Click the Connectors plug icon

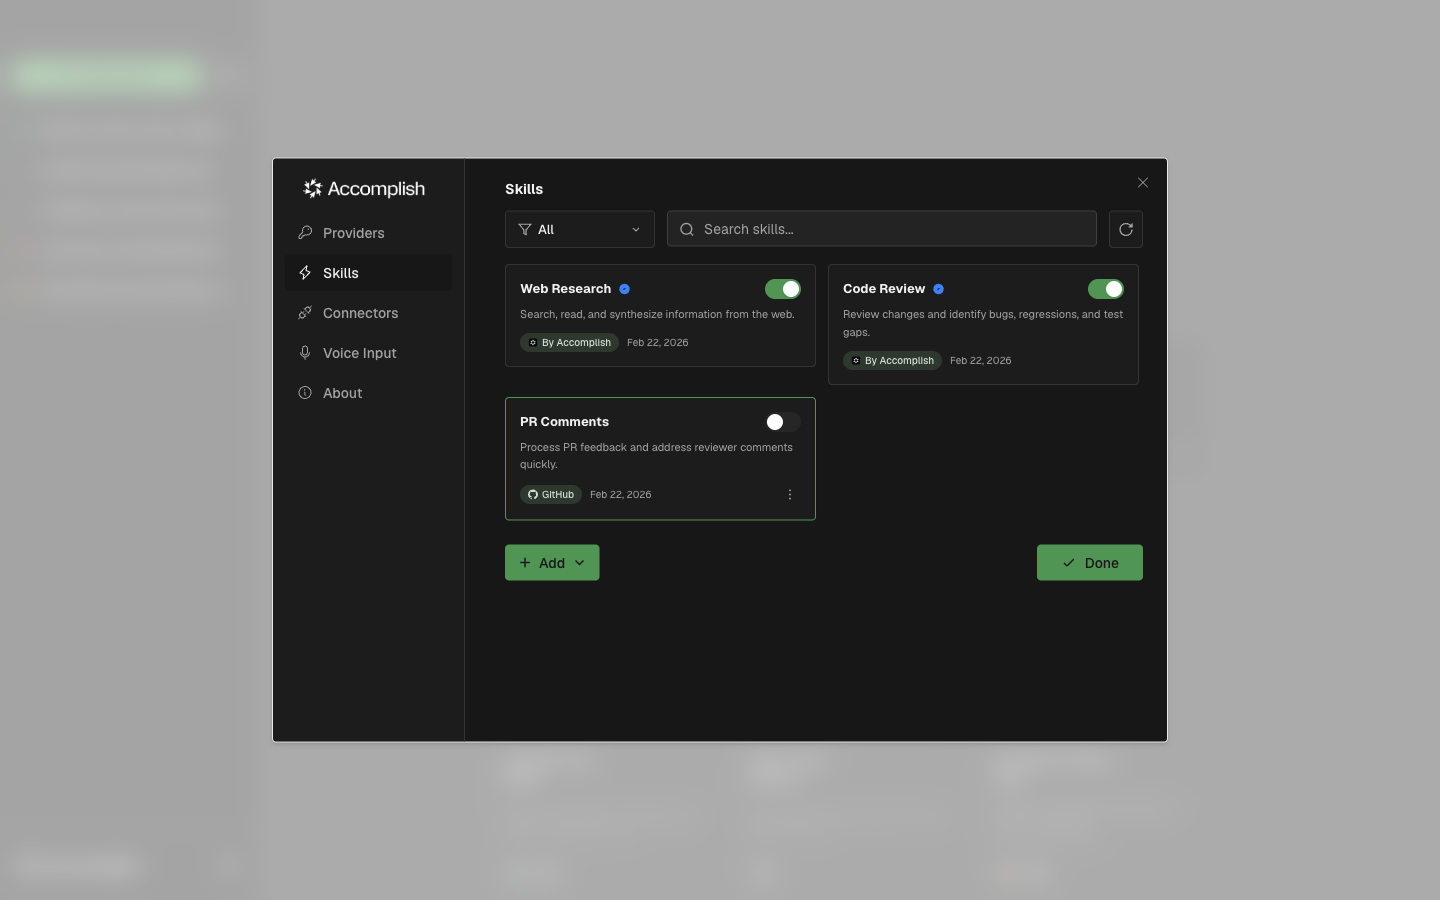tap(305, 312)
